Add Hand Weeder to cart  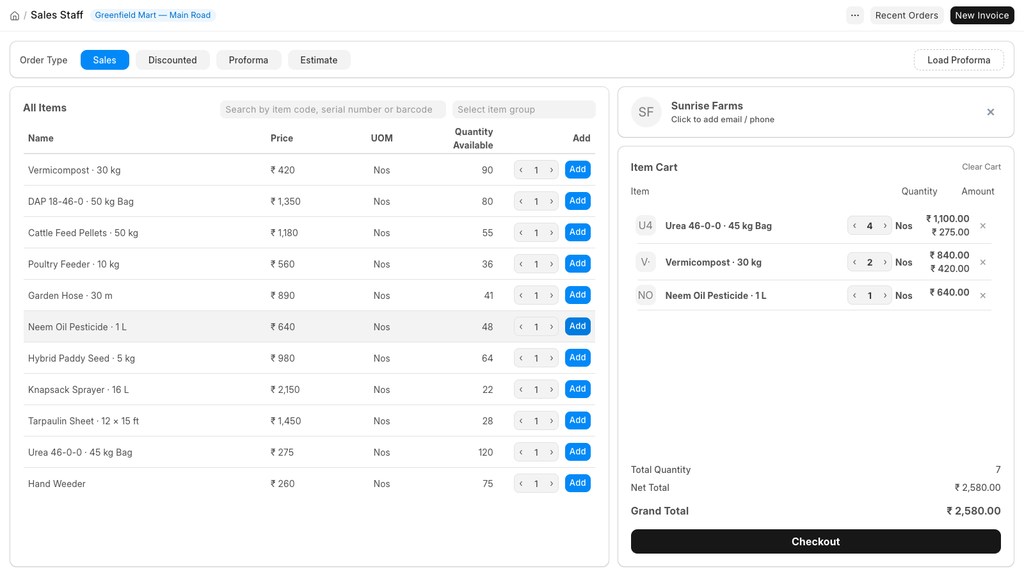click(x=577, y=483)
